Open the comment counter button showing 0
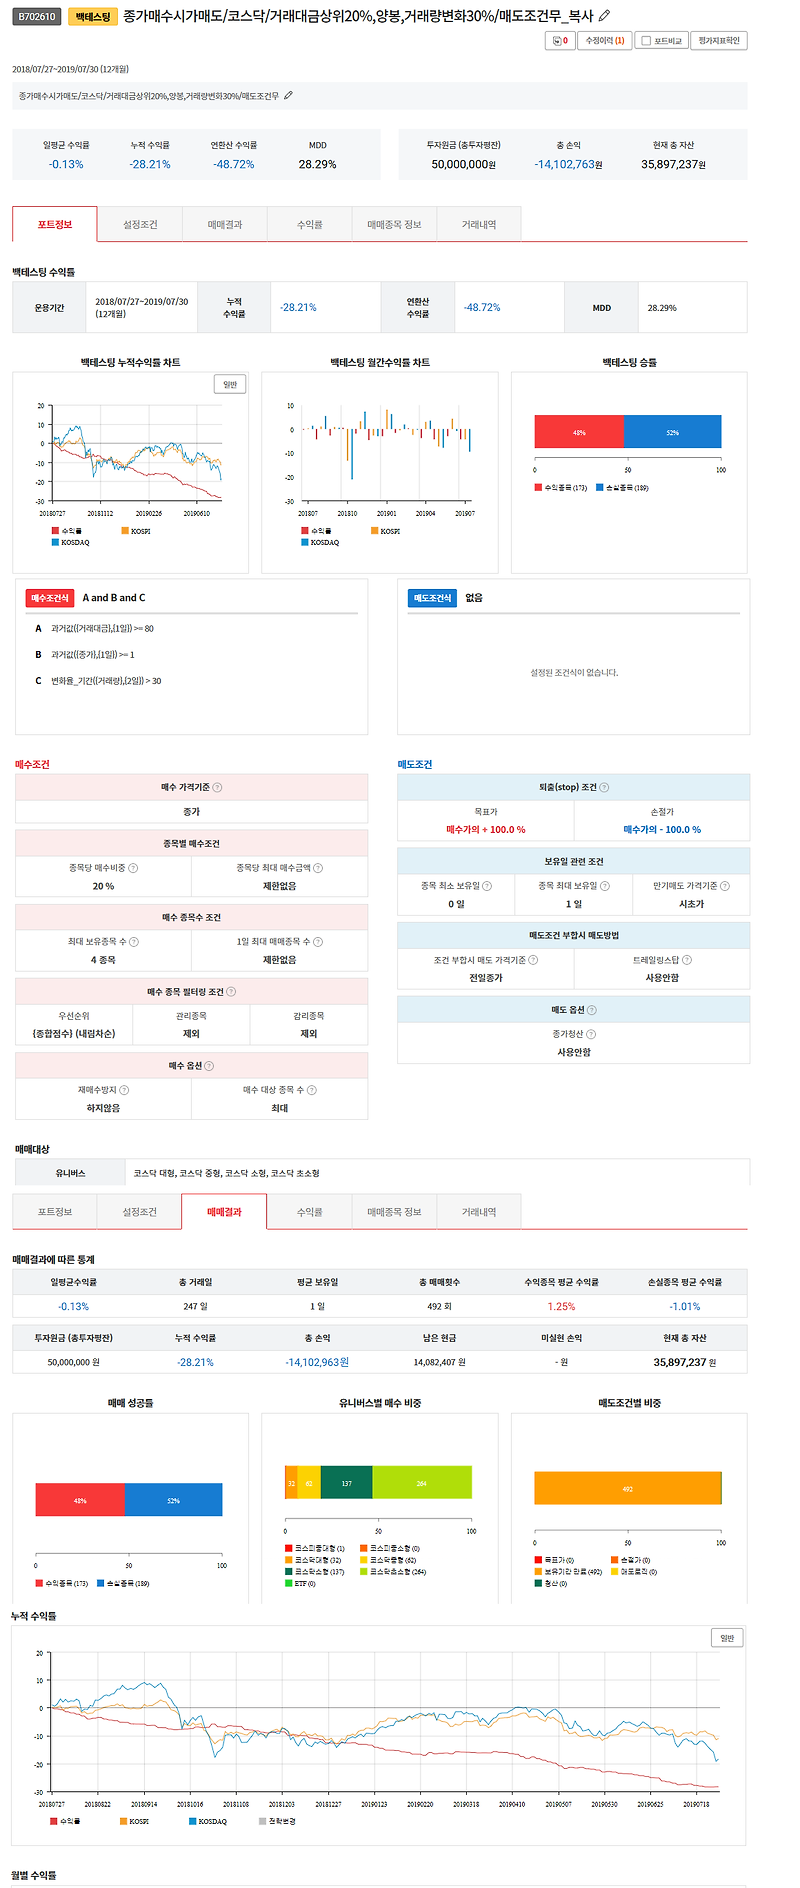The height and width of the screenshot is (1888, 800). pyautogui.click(x=559, y=41)
